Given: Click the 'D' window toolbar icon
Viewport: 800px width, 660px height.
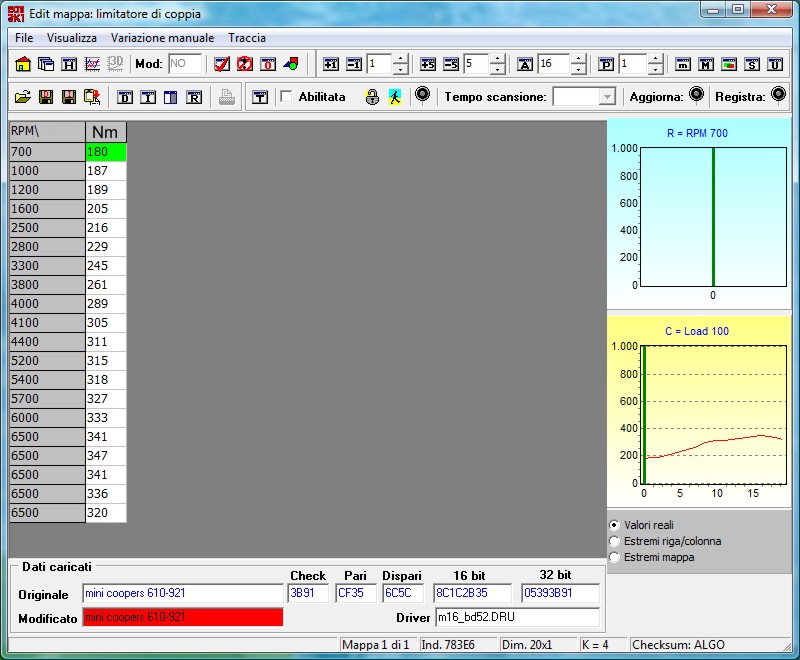Looking at the screenshot, I should click(x=125, y=97).
